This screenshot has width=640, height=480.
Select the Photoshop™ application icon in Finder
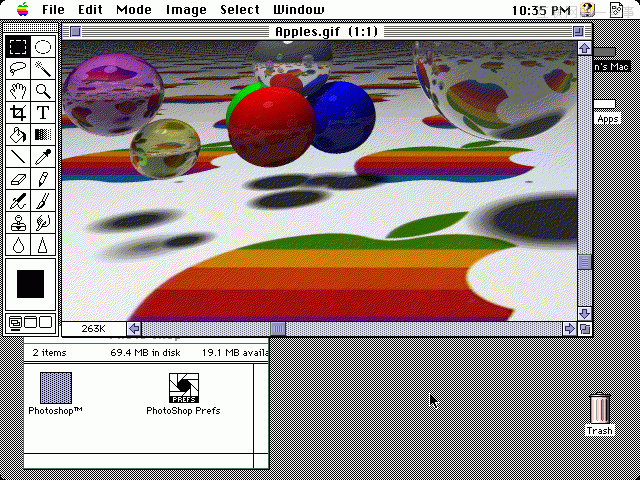(56, 387)
